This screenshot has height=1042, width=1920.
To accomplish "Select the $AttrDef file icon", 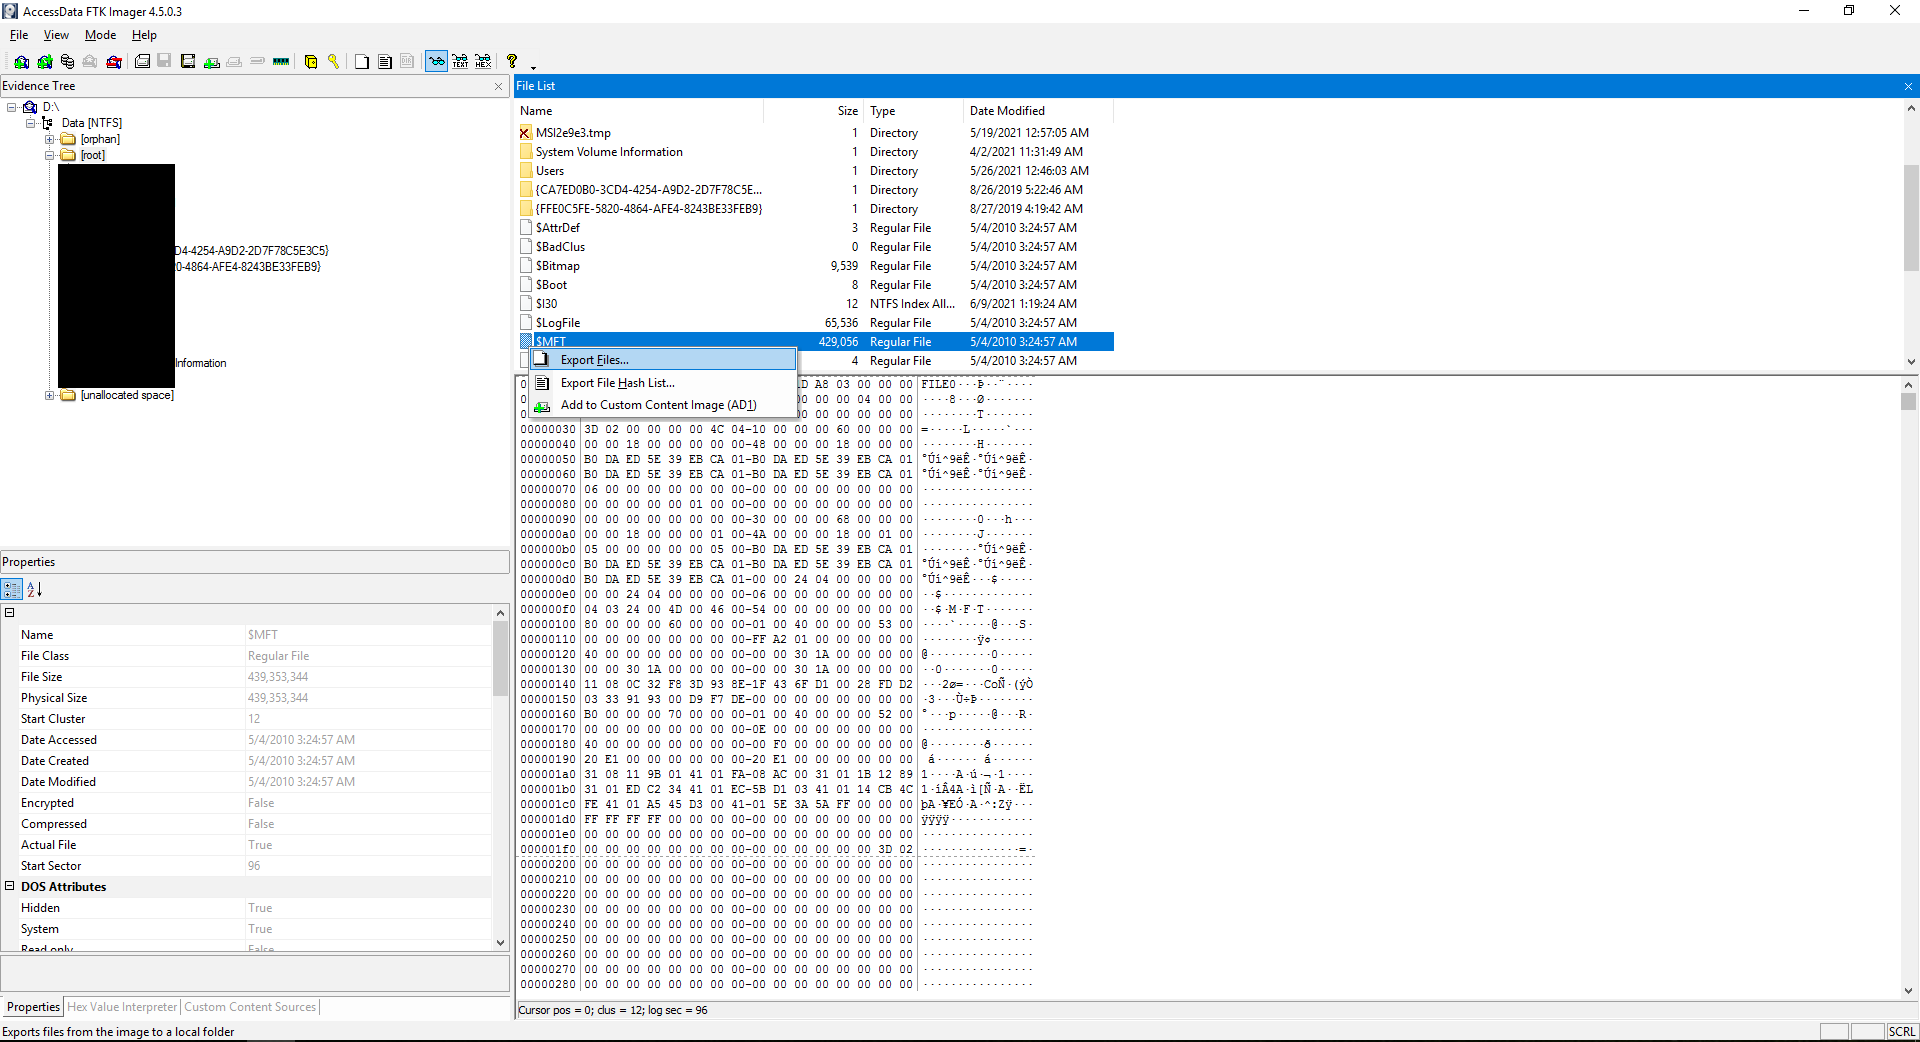I will point(526,228).
